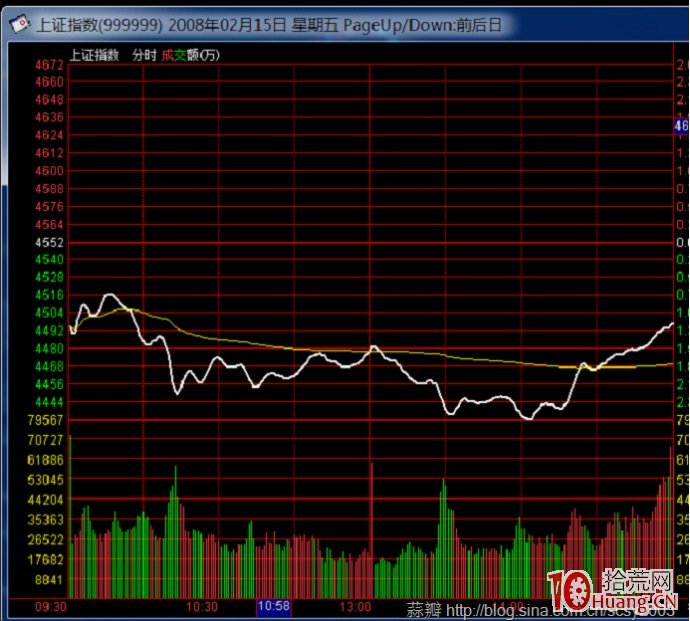Screen dimensions: 690x621
Task: Click the blue highlighted value on the right axis
Action: [681, 126]
